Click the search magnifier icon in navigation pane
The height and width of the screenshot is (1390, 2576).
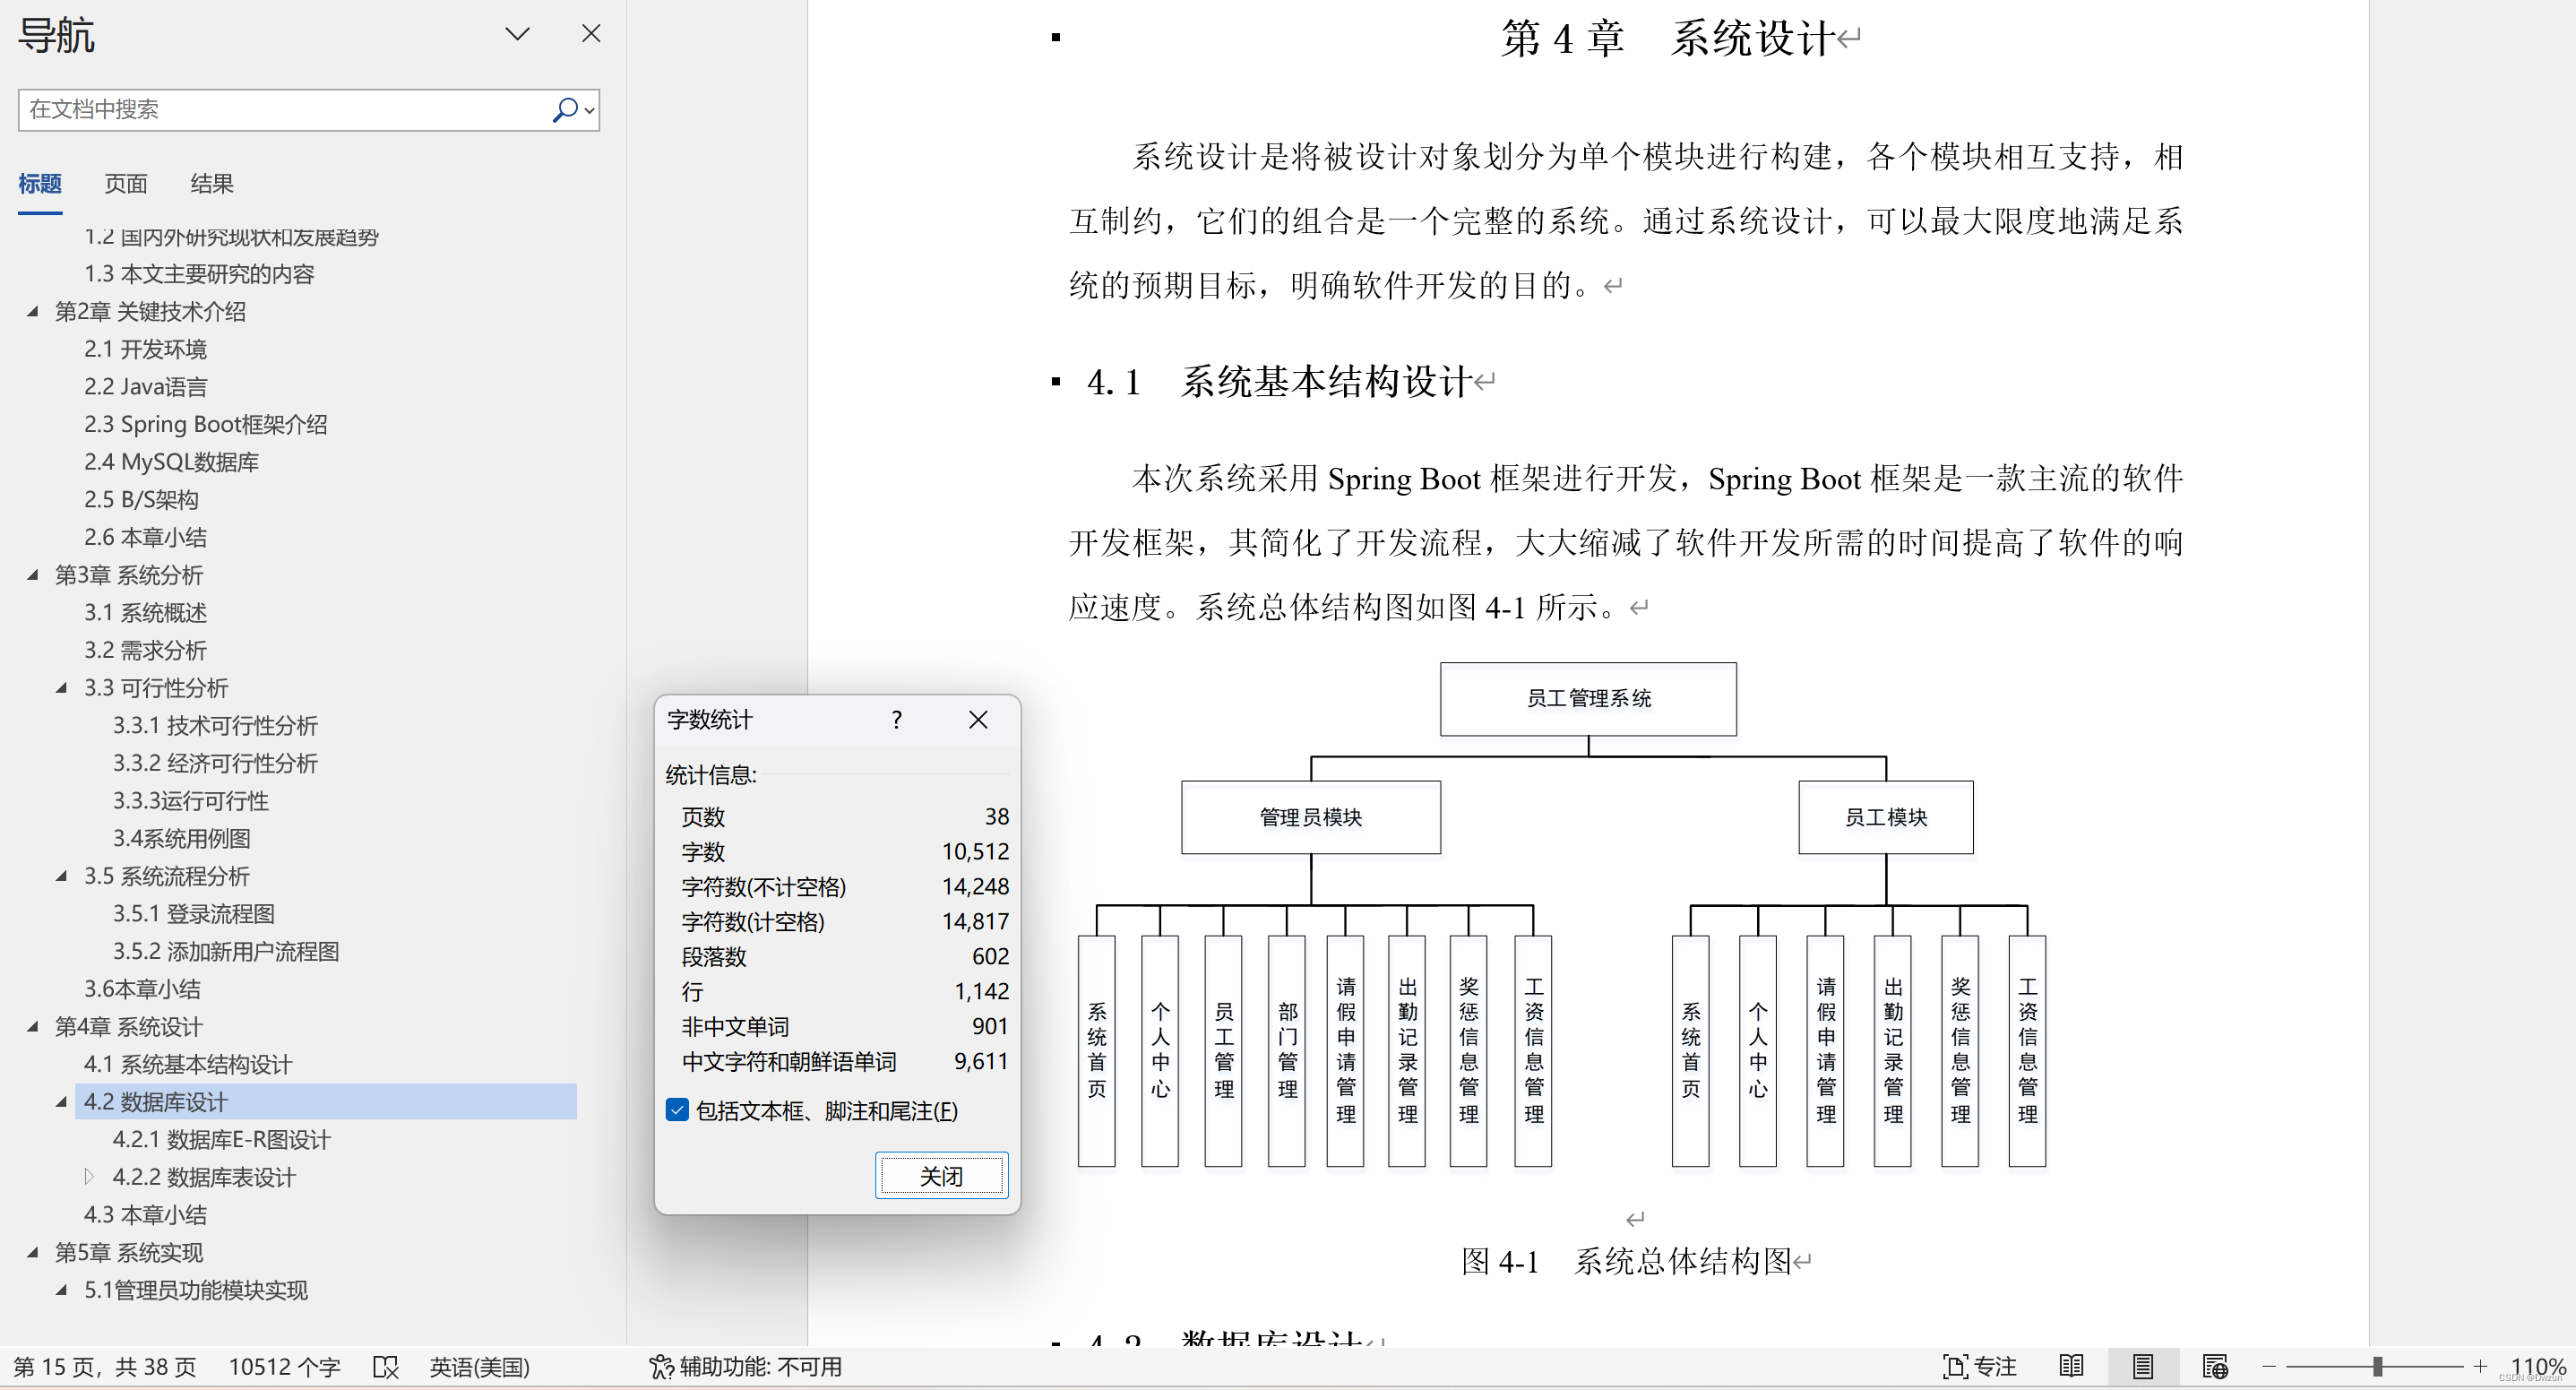point(565,109)
